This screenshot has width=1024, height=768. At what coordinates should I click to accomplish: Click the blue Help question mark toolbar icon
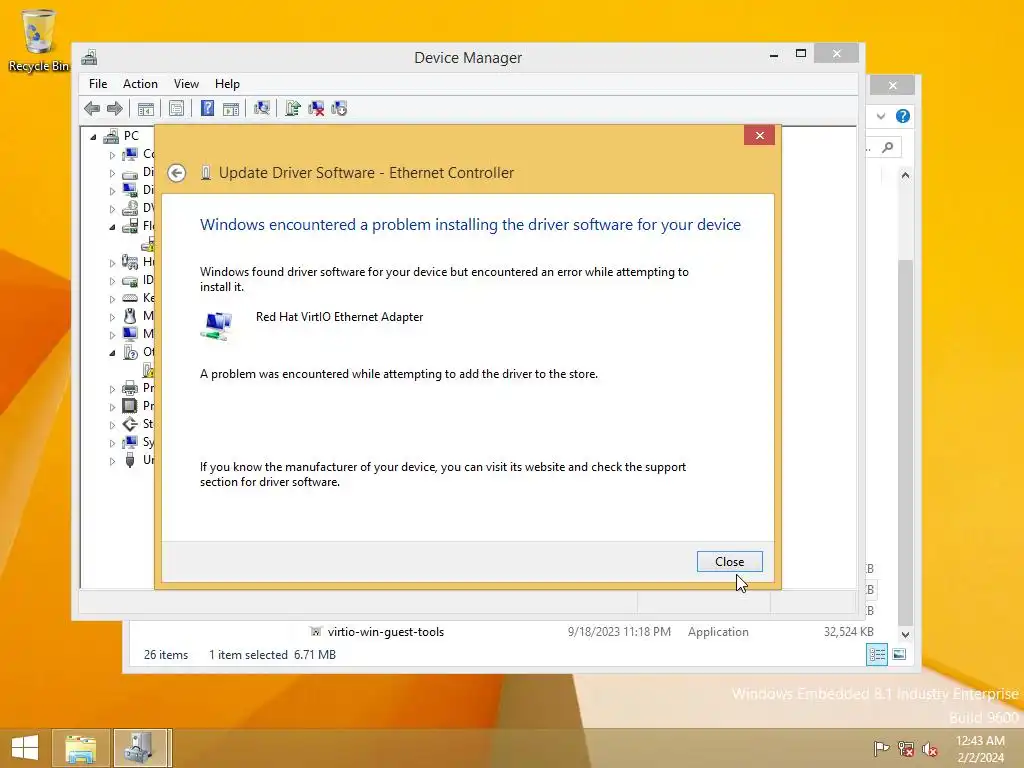(207, 108)
